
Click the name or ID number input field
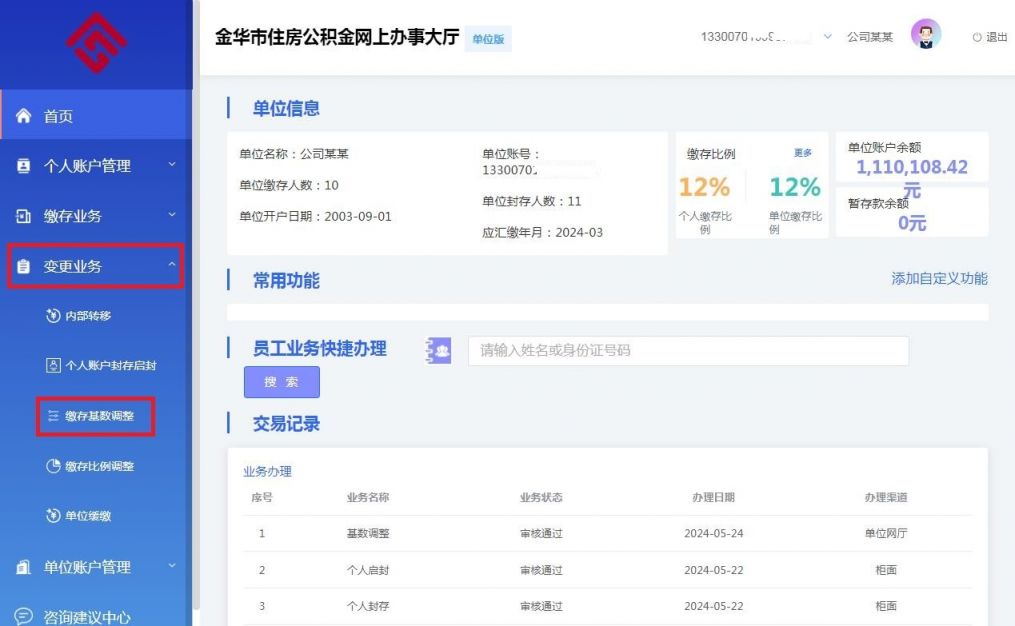(x=687, y=350)
